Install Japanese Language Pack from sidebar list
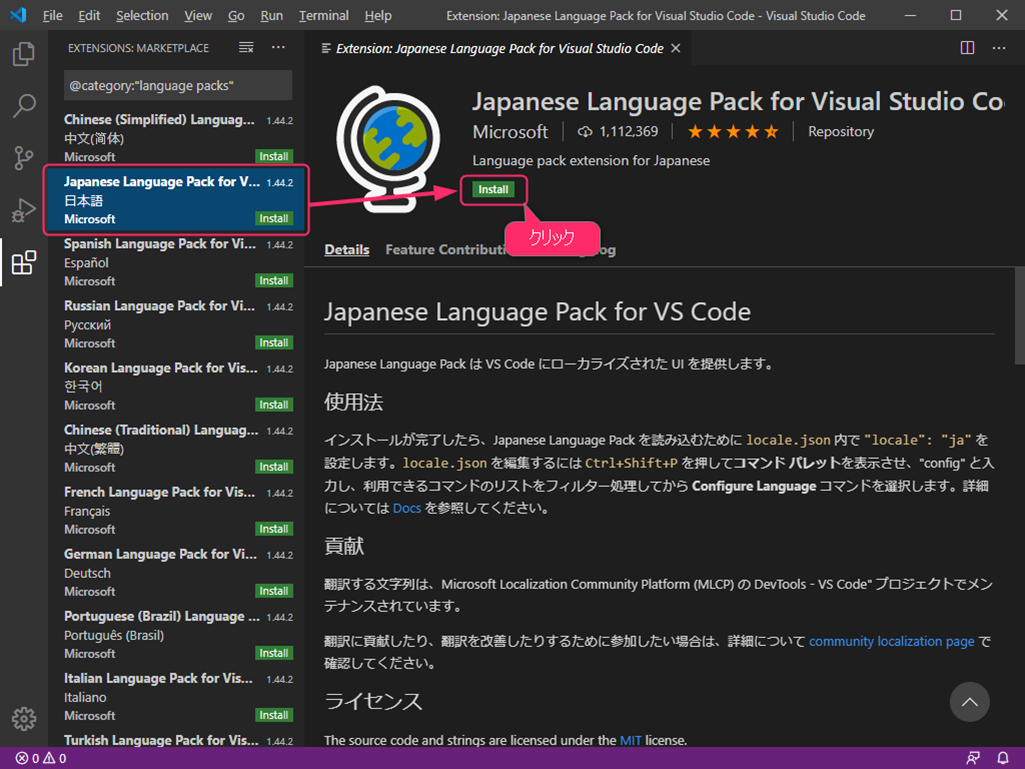 pyautogui.click(x=274, y=218)
